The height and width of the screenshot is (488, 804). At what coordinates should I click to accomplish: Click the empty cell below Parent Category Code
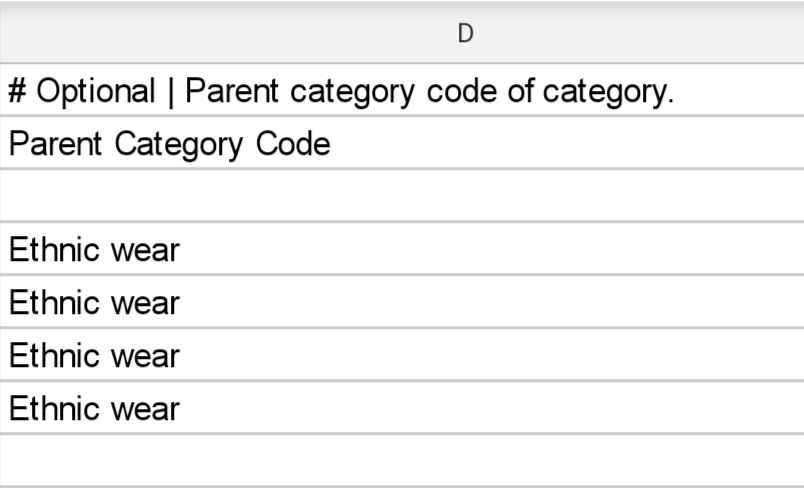402,196
